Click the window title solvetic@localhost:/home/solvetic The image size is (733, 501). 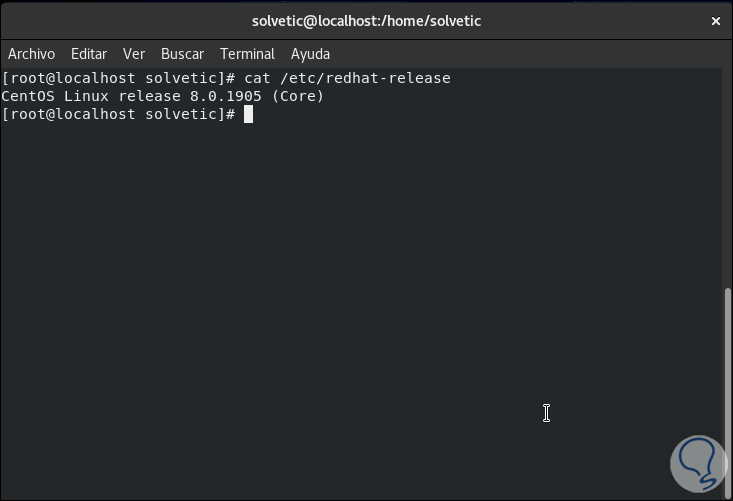pyautogui.click(x=366, y=21)
